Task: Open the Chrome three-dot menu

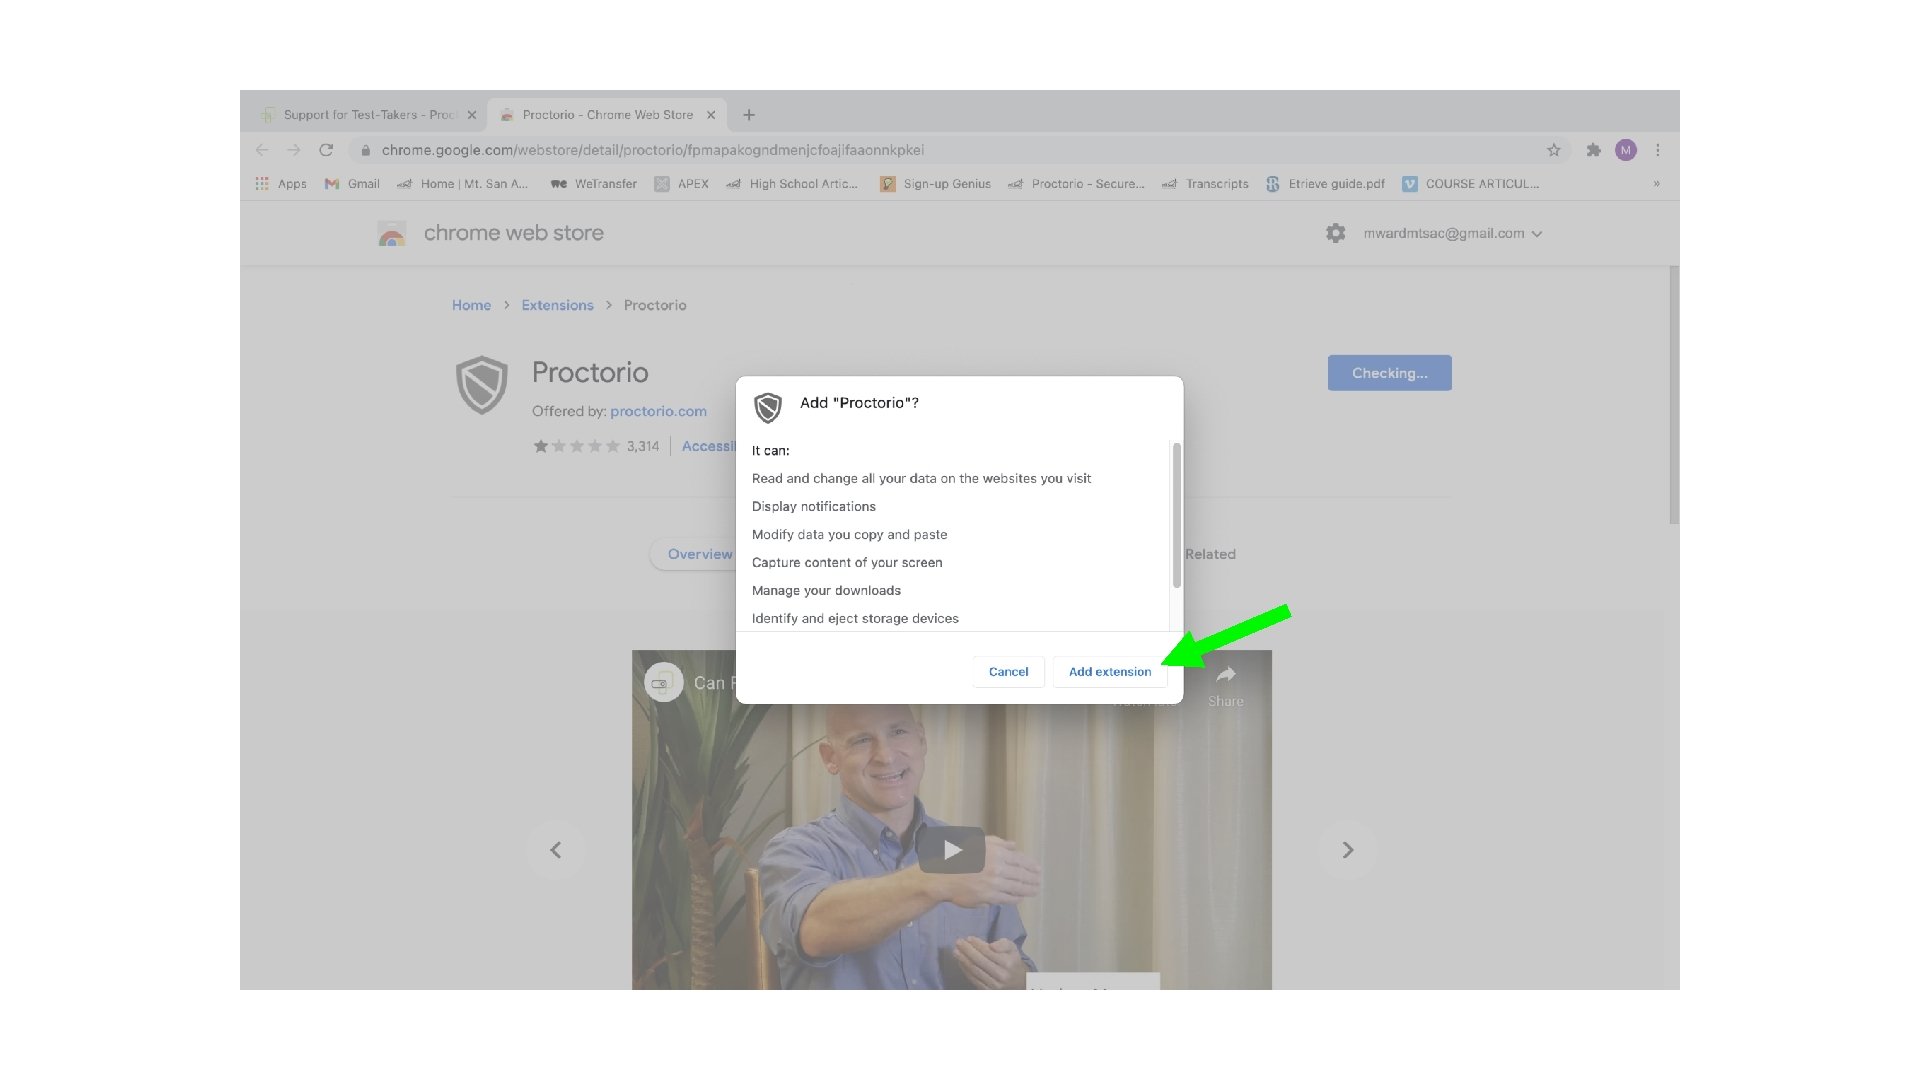Action: (1657, 150)
